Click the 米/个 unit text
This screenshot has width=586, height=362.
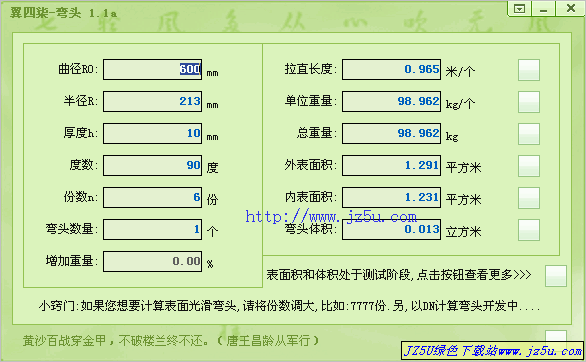coord(460,71)
